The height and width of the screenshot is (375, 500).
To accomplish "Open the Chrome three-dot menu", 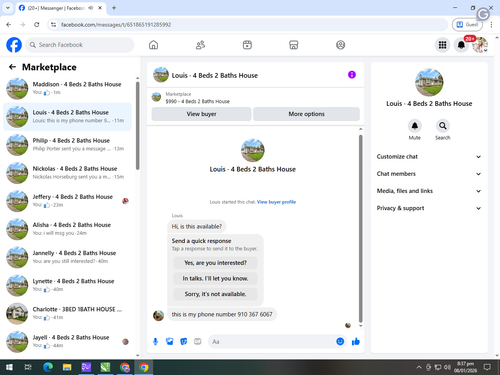I will click(x=491, y=24).
